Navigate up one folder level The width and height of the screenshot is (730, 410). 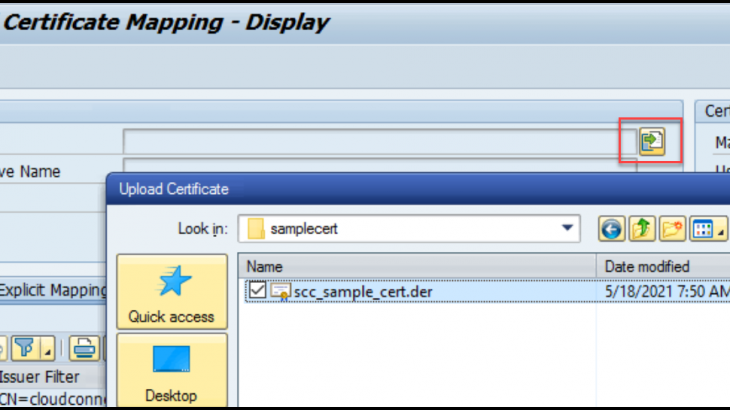[639, 229]
